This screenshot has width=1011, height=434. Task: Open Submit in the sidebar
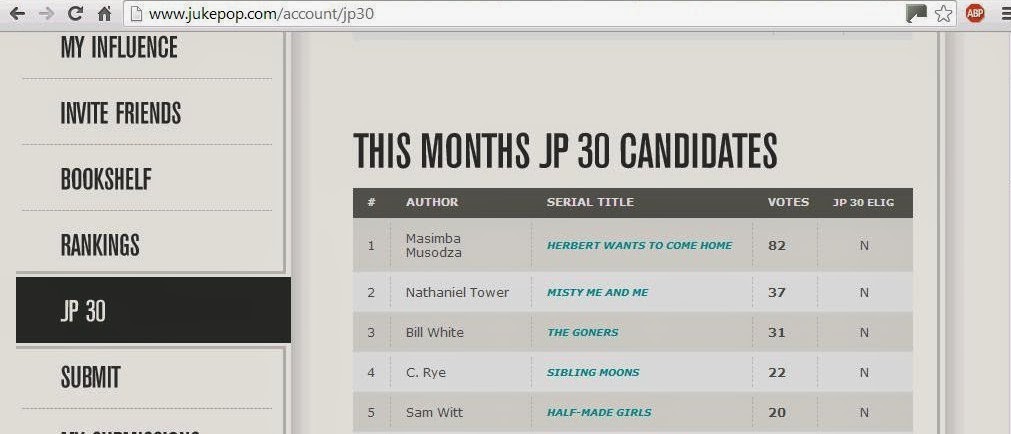pos(90,377)
